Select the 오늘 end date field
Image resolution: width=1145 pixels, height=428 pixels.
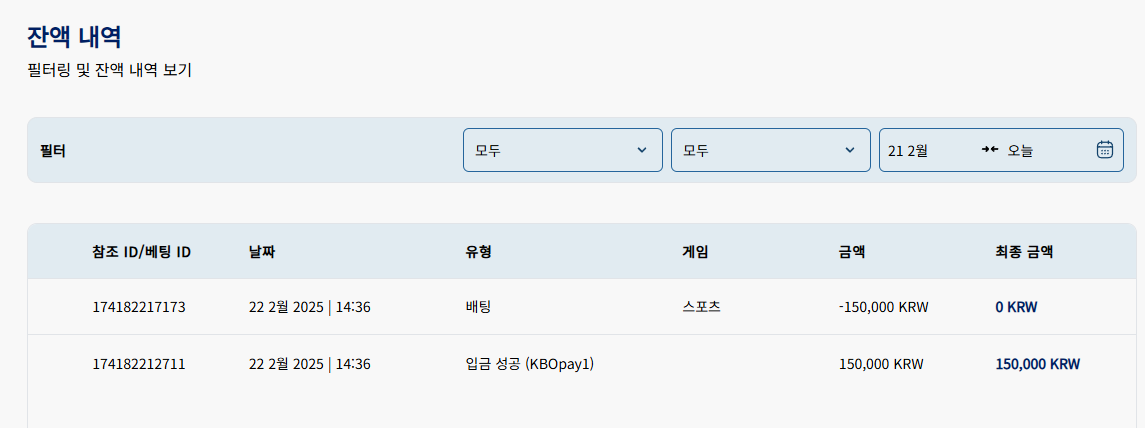(x=1020, y=150)
